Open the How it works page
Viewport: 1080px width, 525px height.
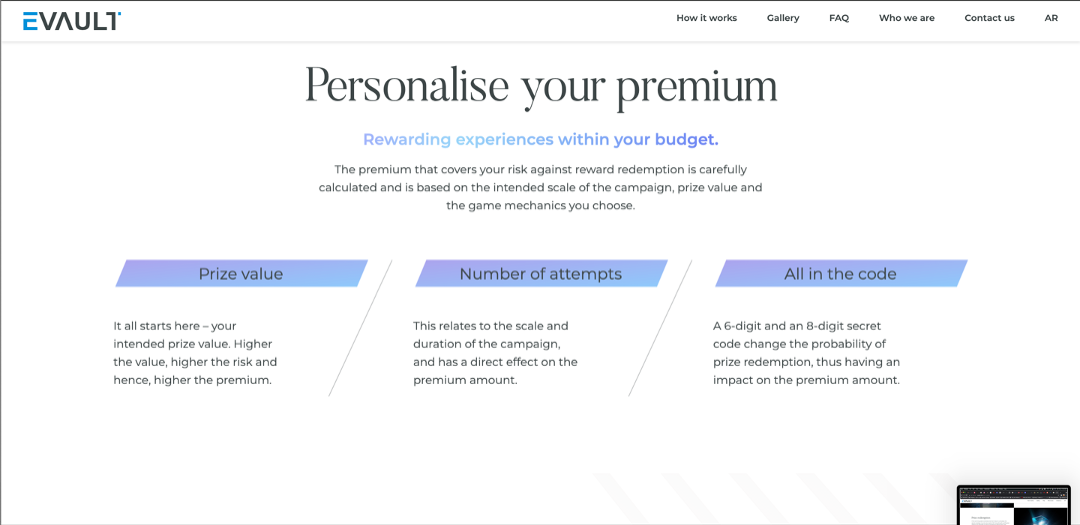706,18
